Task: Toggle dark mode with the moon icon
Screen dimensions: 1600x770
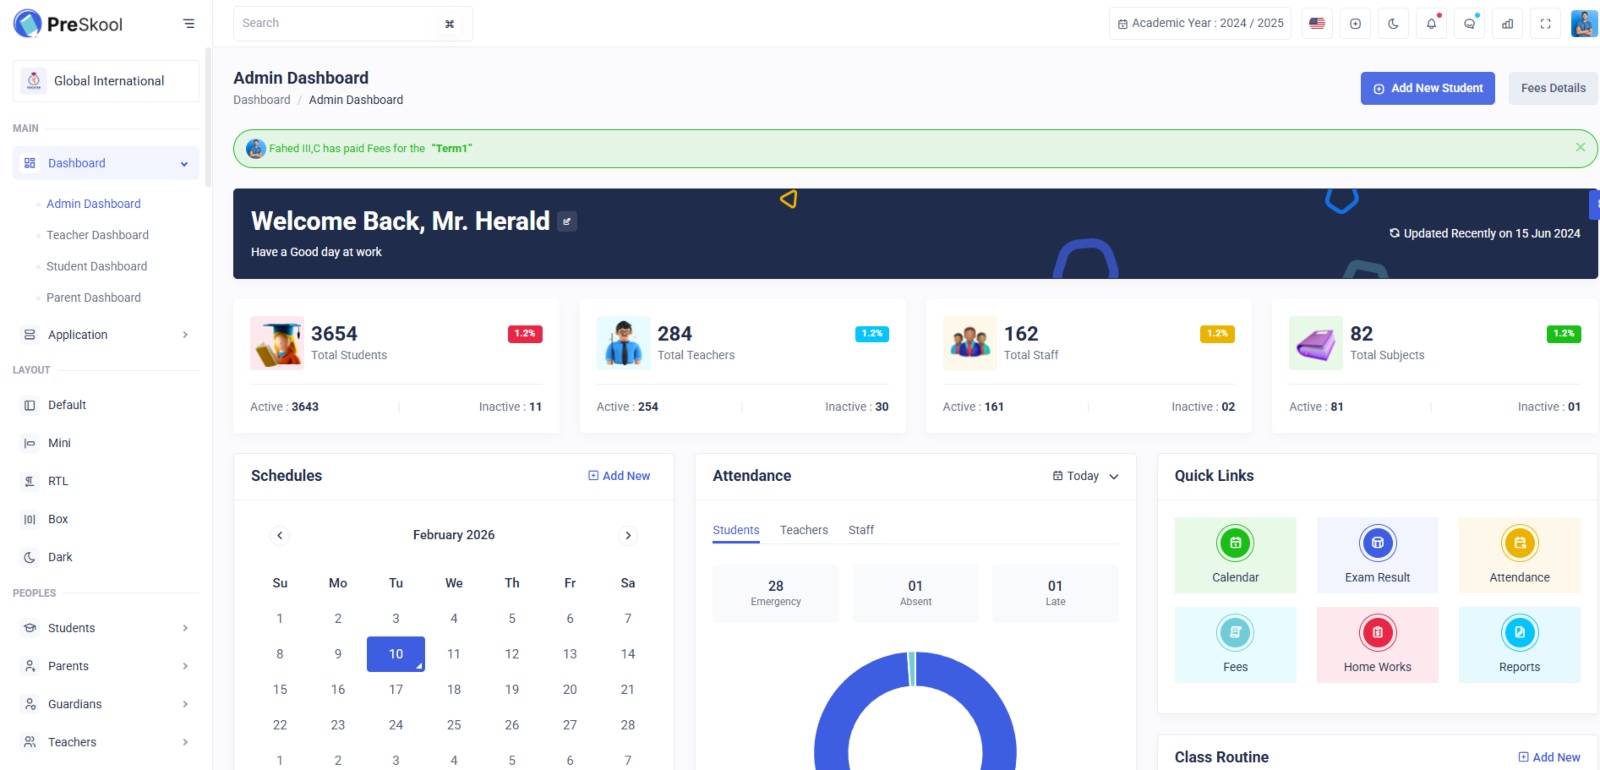Action: 1393,23
